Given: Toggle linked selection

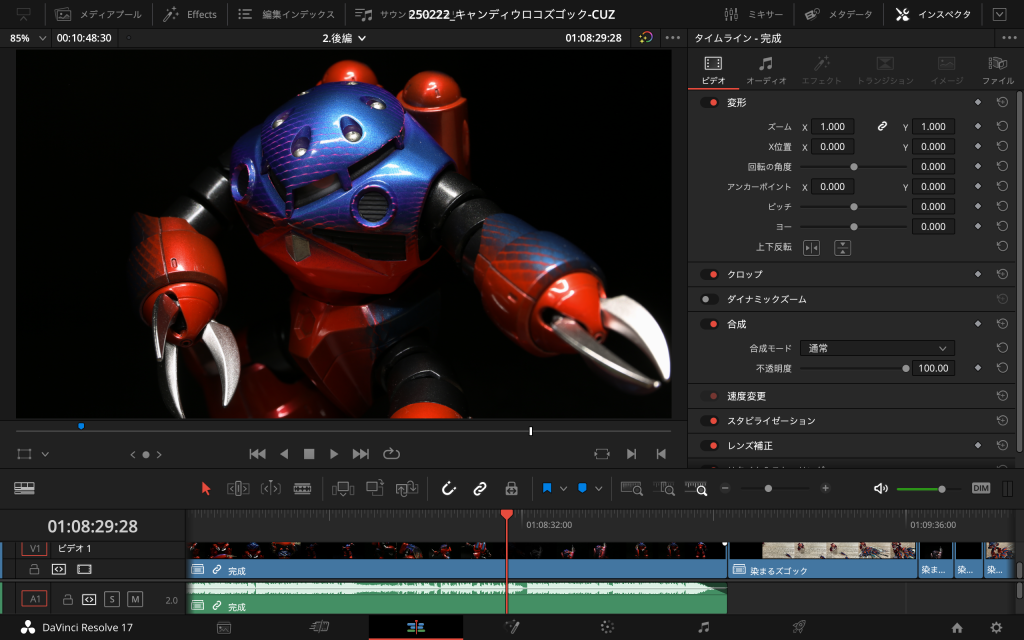Looking at the screenshot, I should coord(479,488).
